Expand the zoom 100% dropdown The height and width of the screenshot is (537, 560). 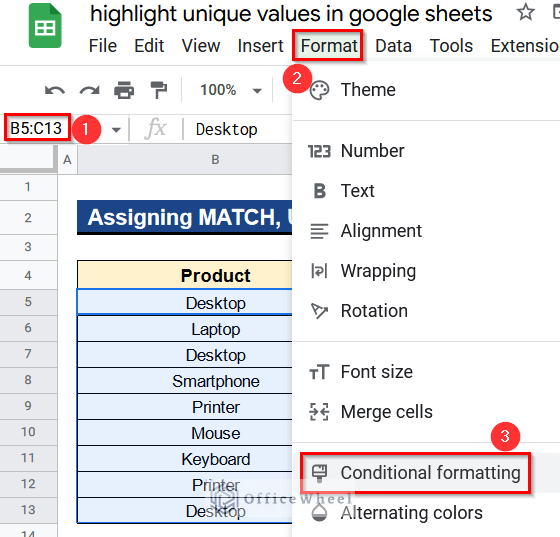coord(257,91)
